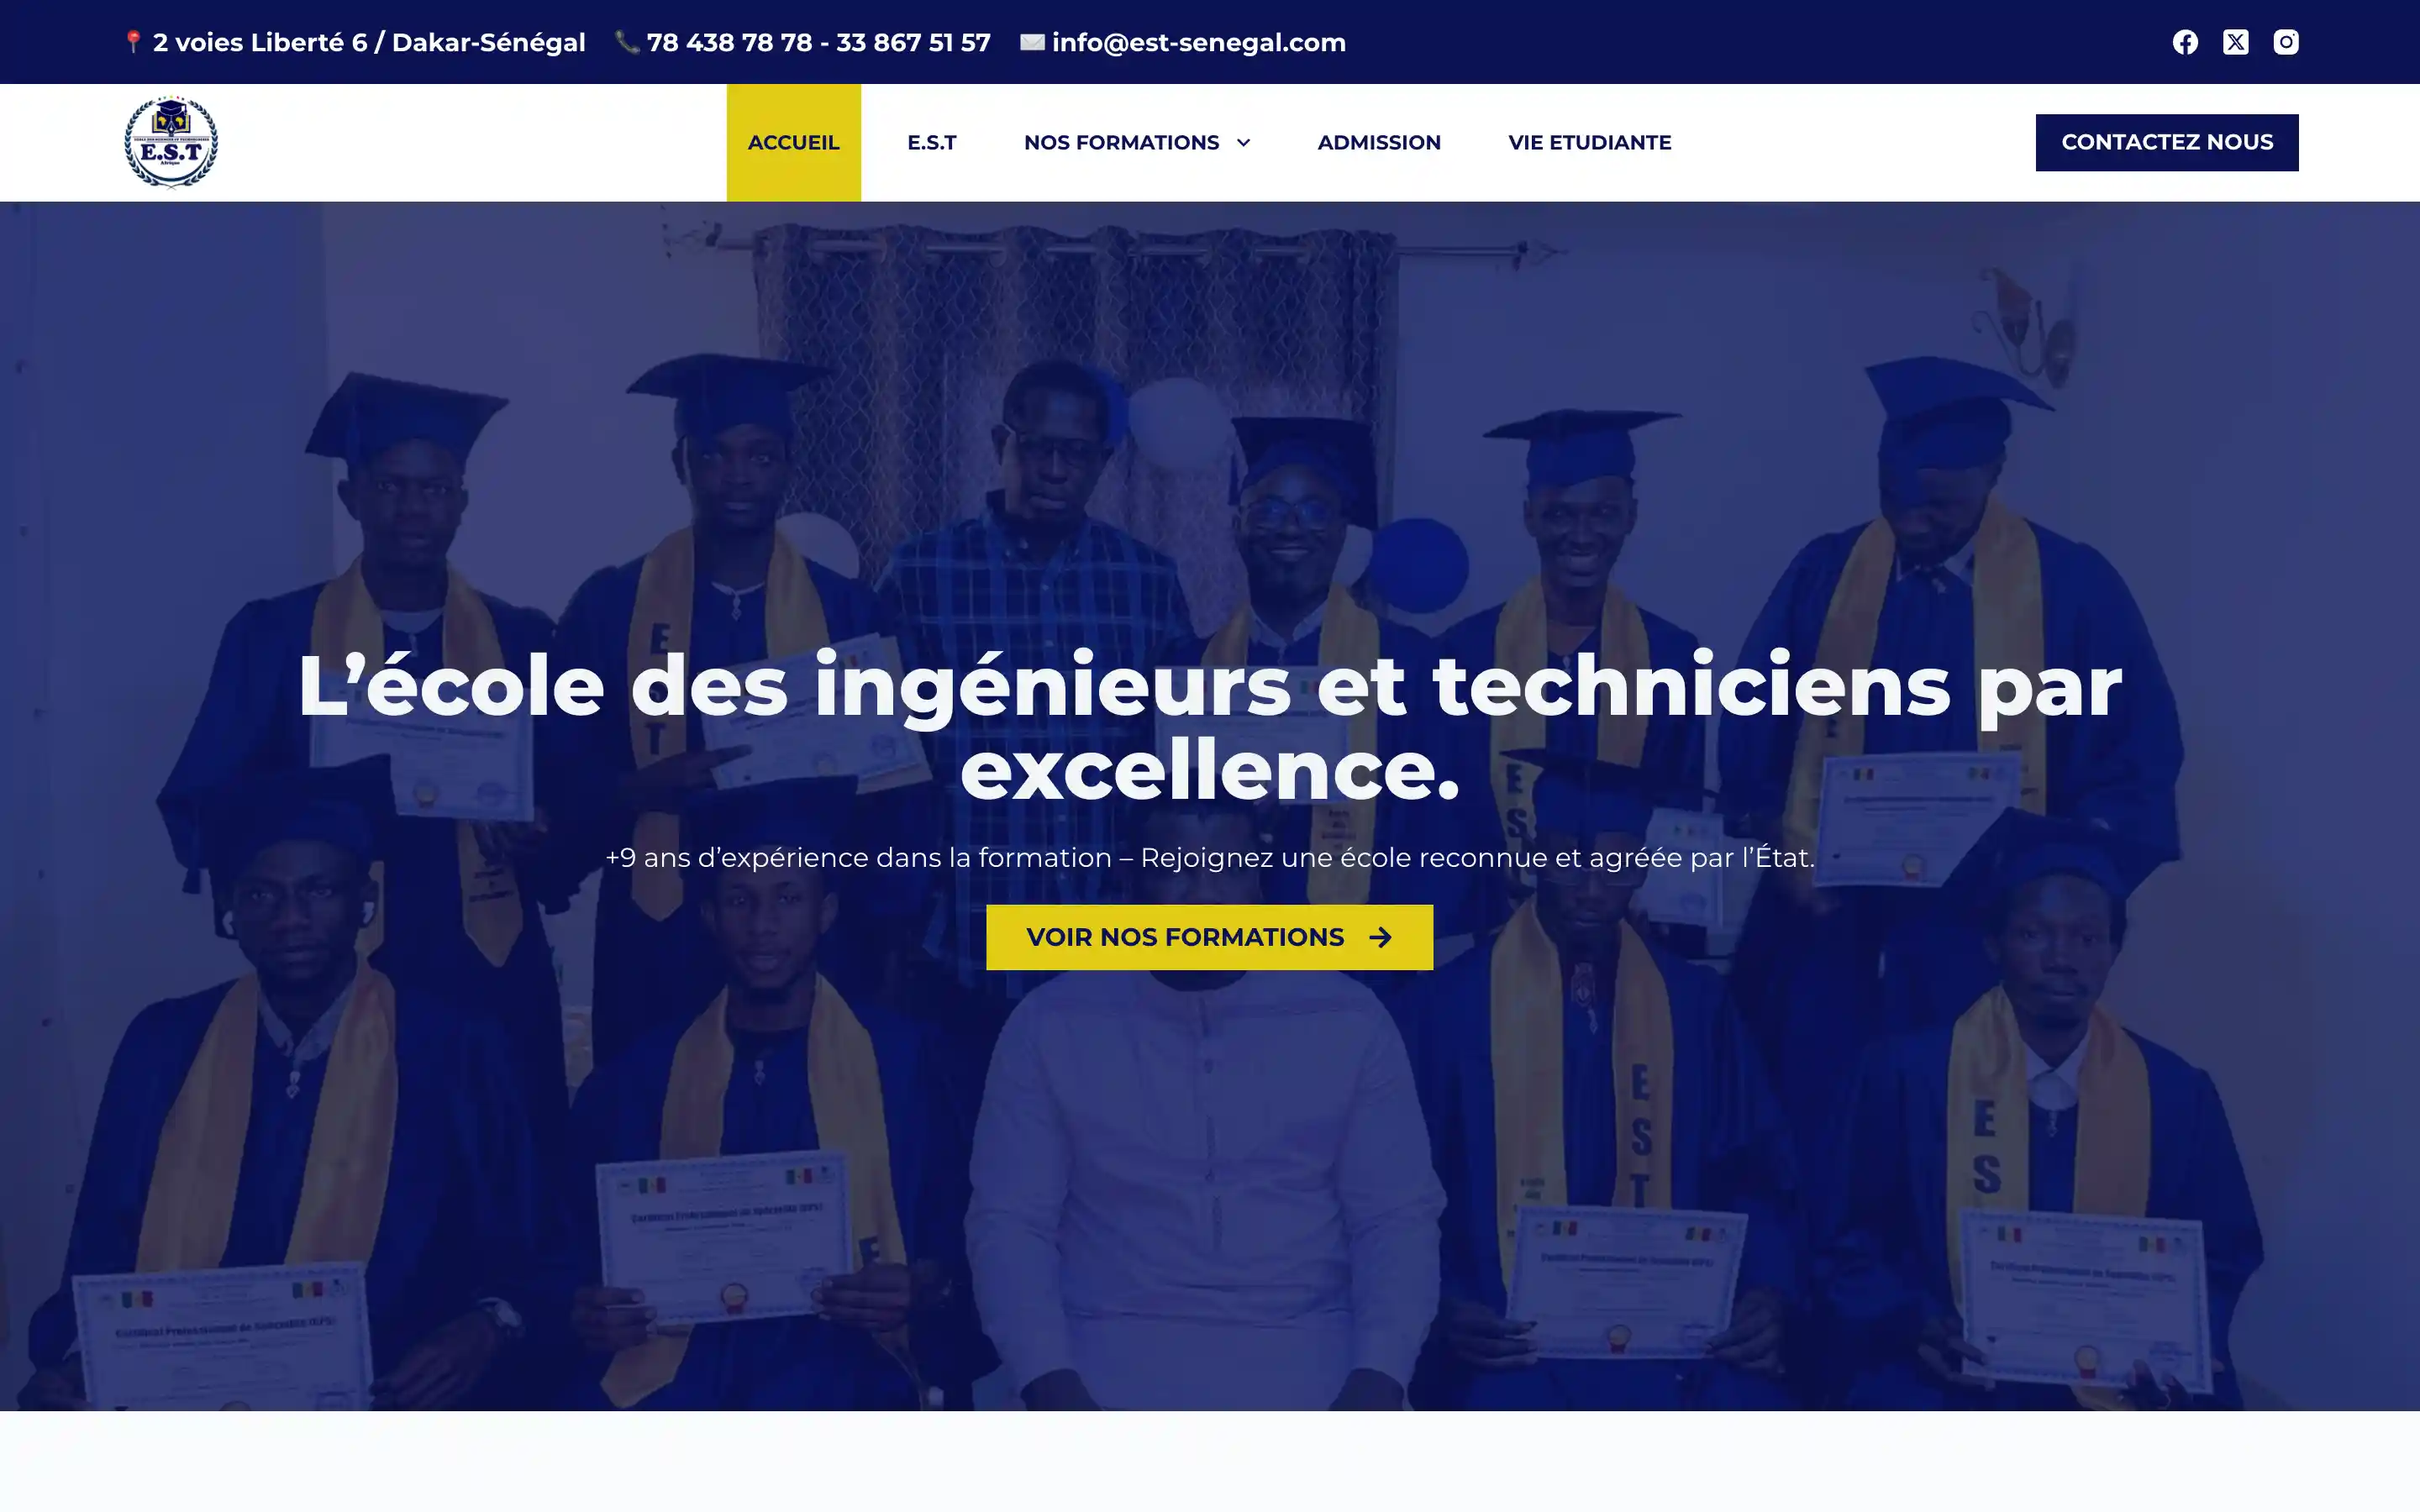Open the E.S.T menu item
The width and height of the screenshot is (2420, 1512).
pos(931,143)
